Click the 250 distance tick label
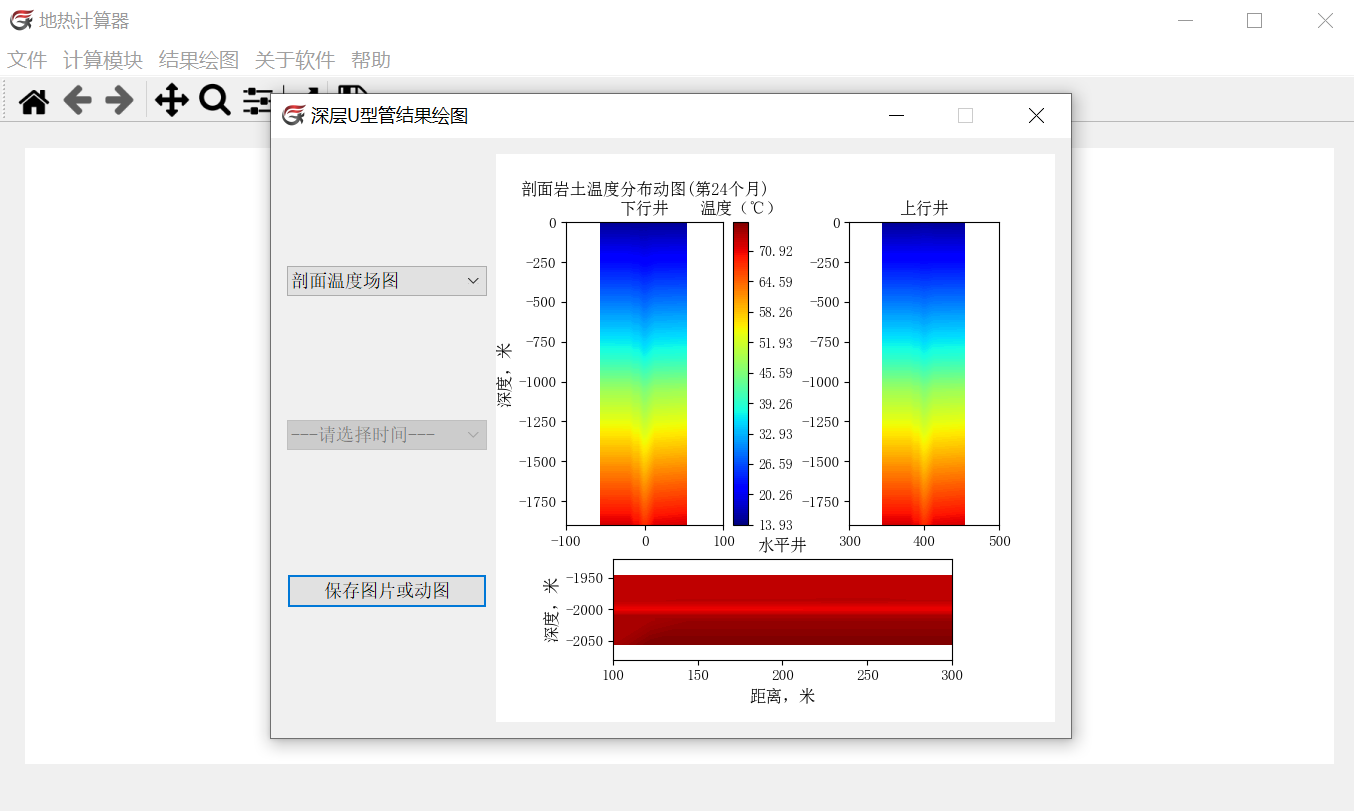 (868, 676)
